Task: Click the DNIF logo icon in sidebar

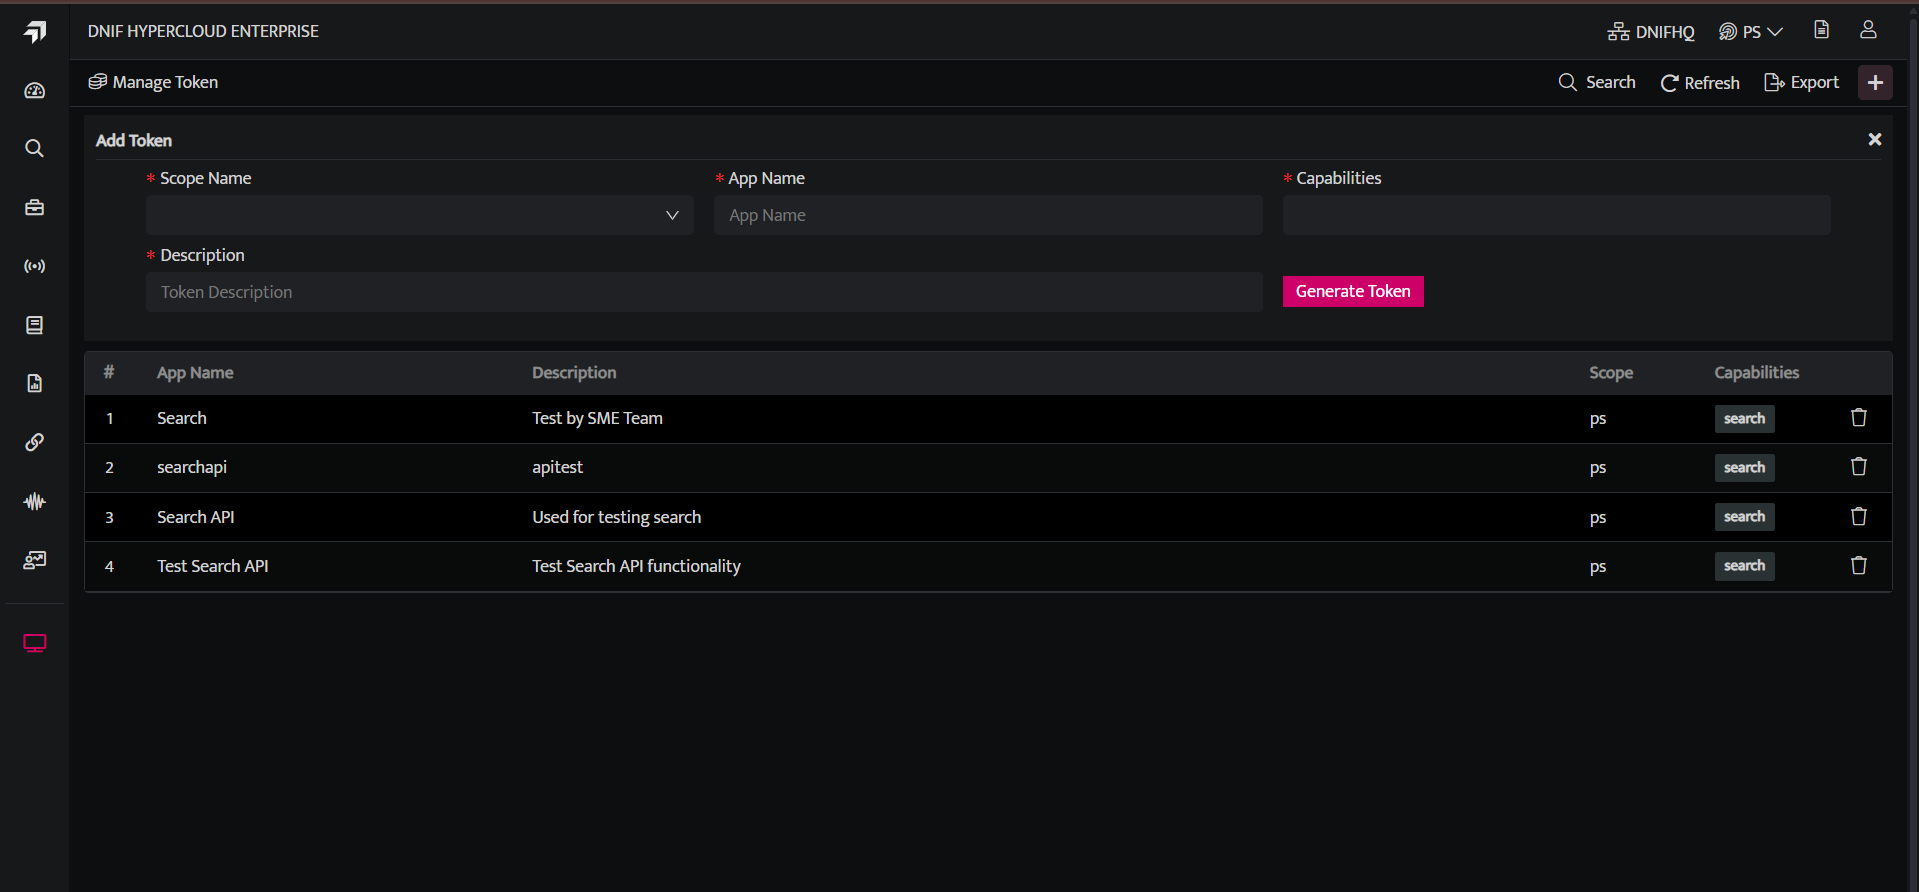Action: pos(35,32)
